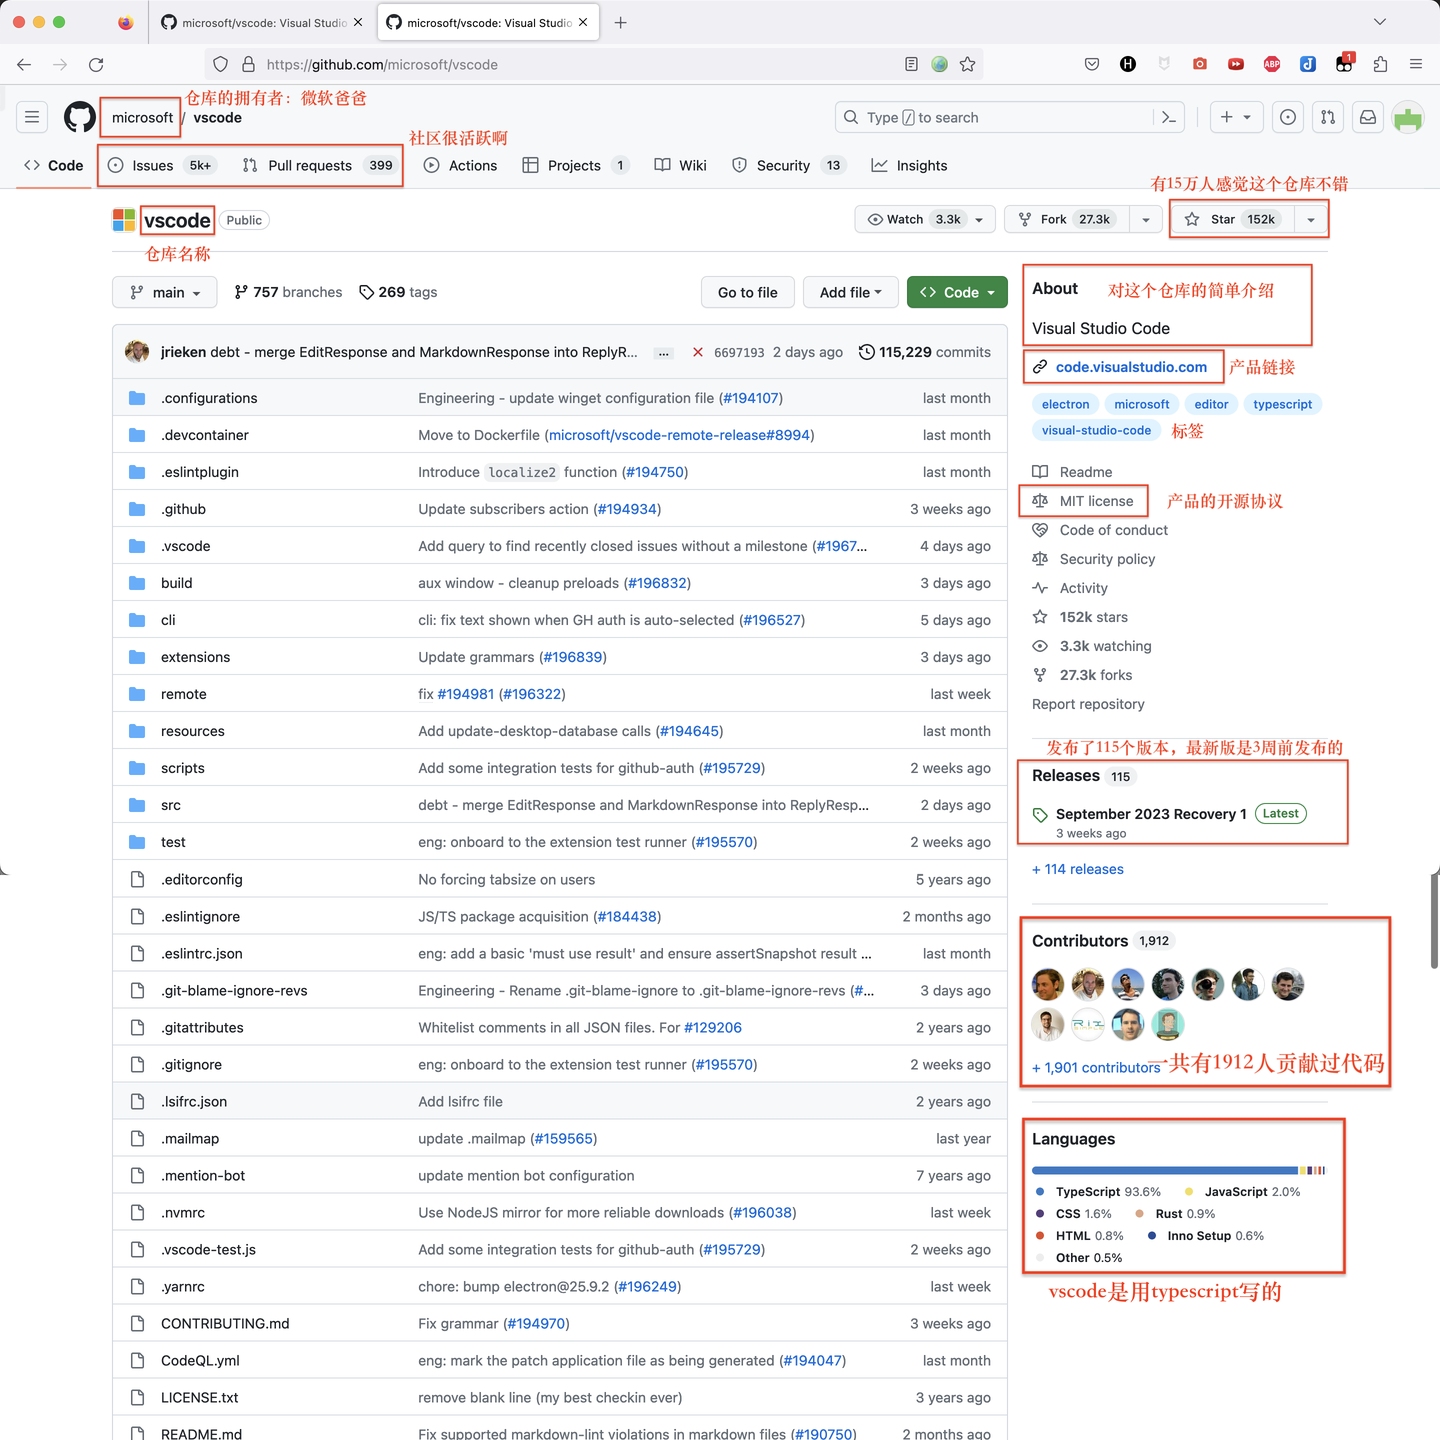This screenshot has width=1440, height=1440.
Task: Open the 115,229 commits history link
Action: 925,352
